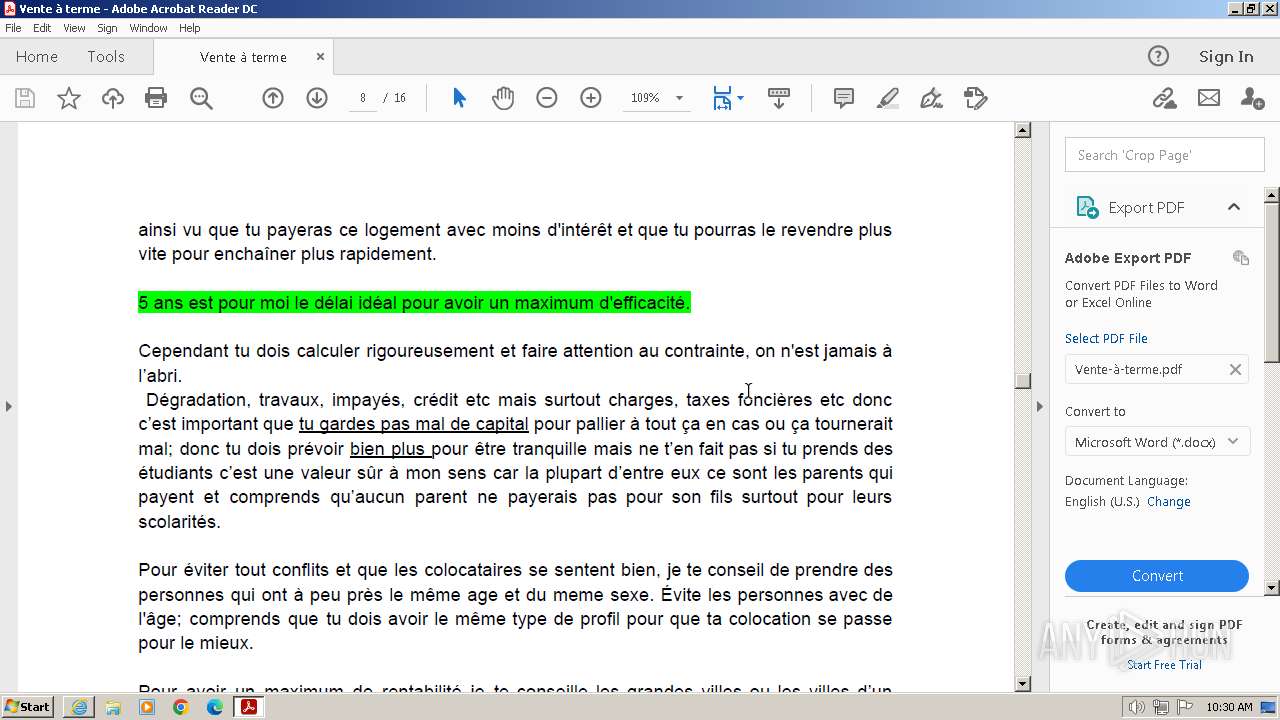The image size is (1280, 720).
Task: Activate the Hand pan tool
Action: 503,98
